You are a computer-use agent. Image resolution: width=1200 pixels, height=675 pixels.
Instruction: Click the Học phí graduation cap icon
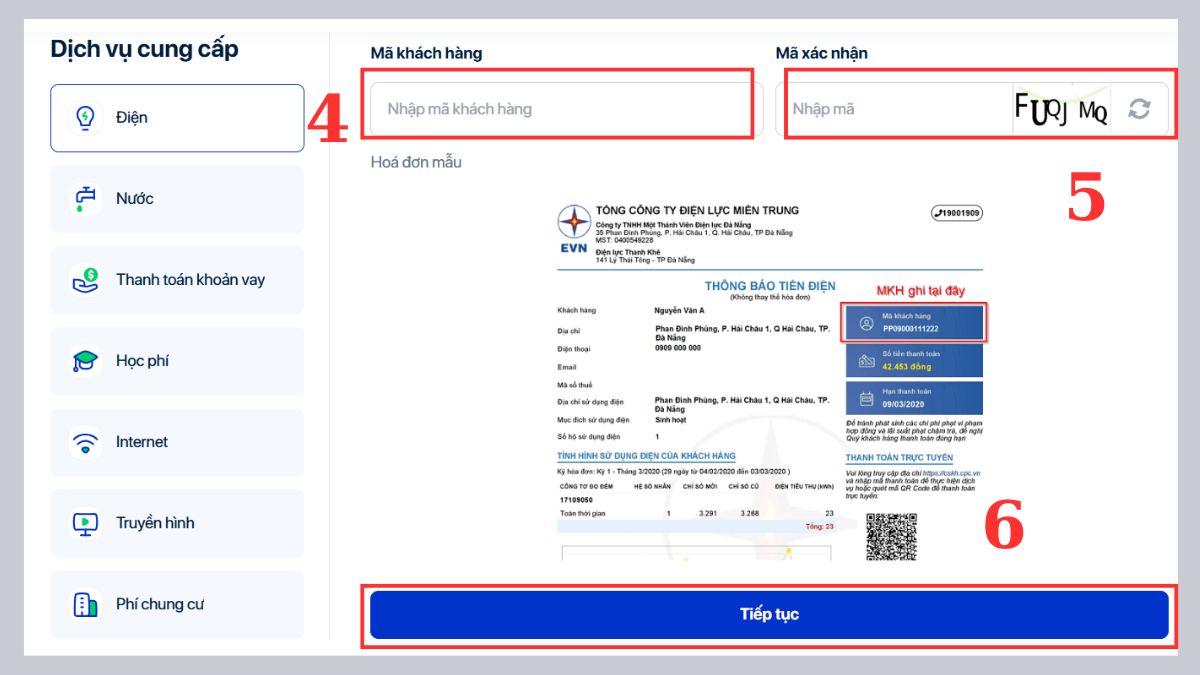86,360
